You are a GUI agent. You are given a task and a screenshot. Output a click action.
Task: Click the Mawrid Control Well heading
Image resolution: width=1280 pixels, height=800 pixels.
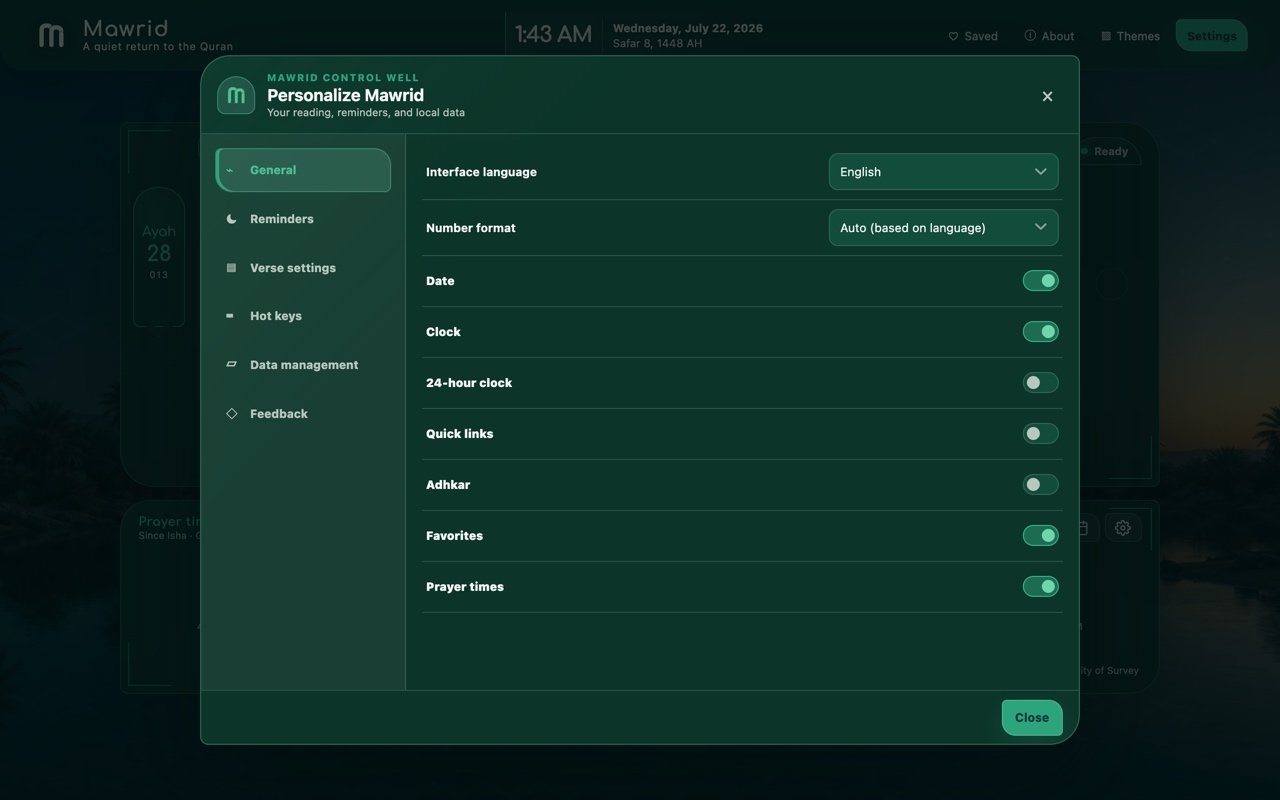click(x=343, y=78)
